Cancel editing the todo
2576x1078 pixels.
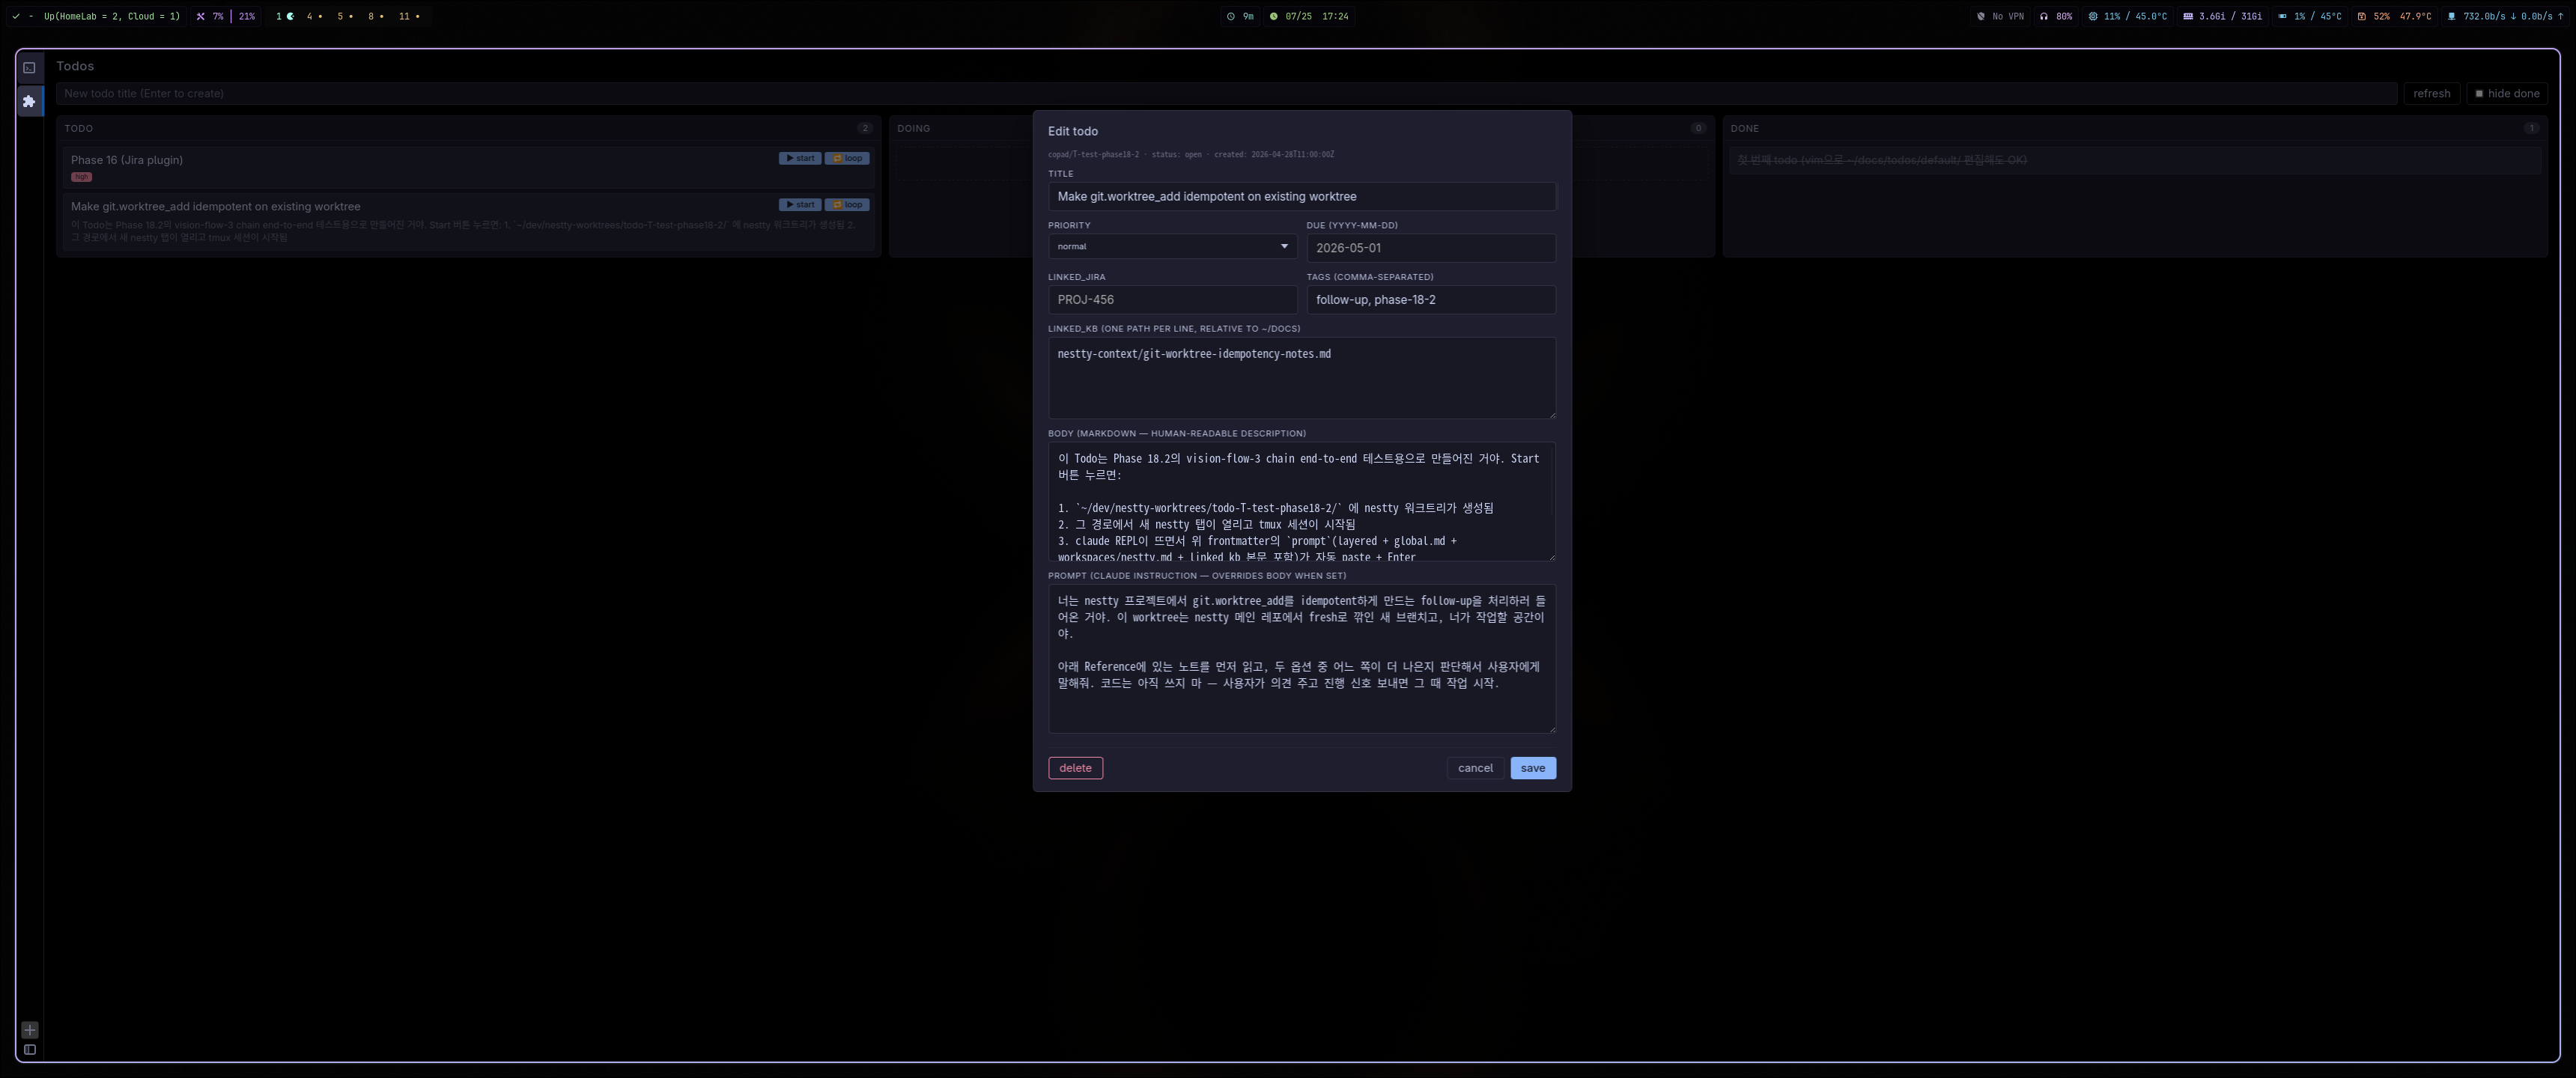tap(1475, 768)
